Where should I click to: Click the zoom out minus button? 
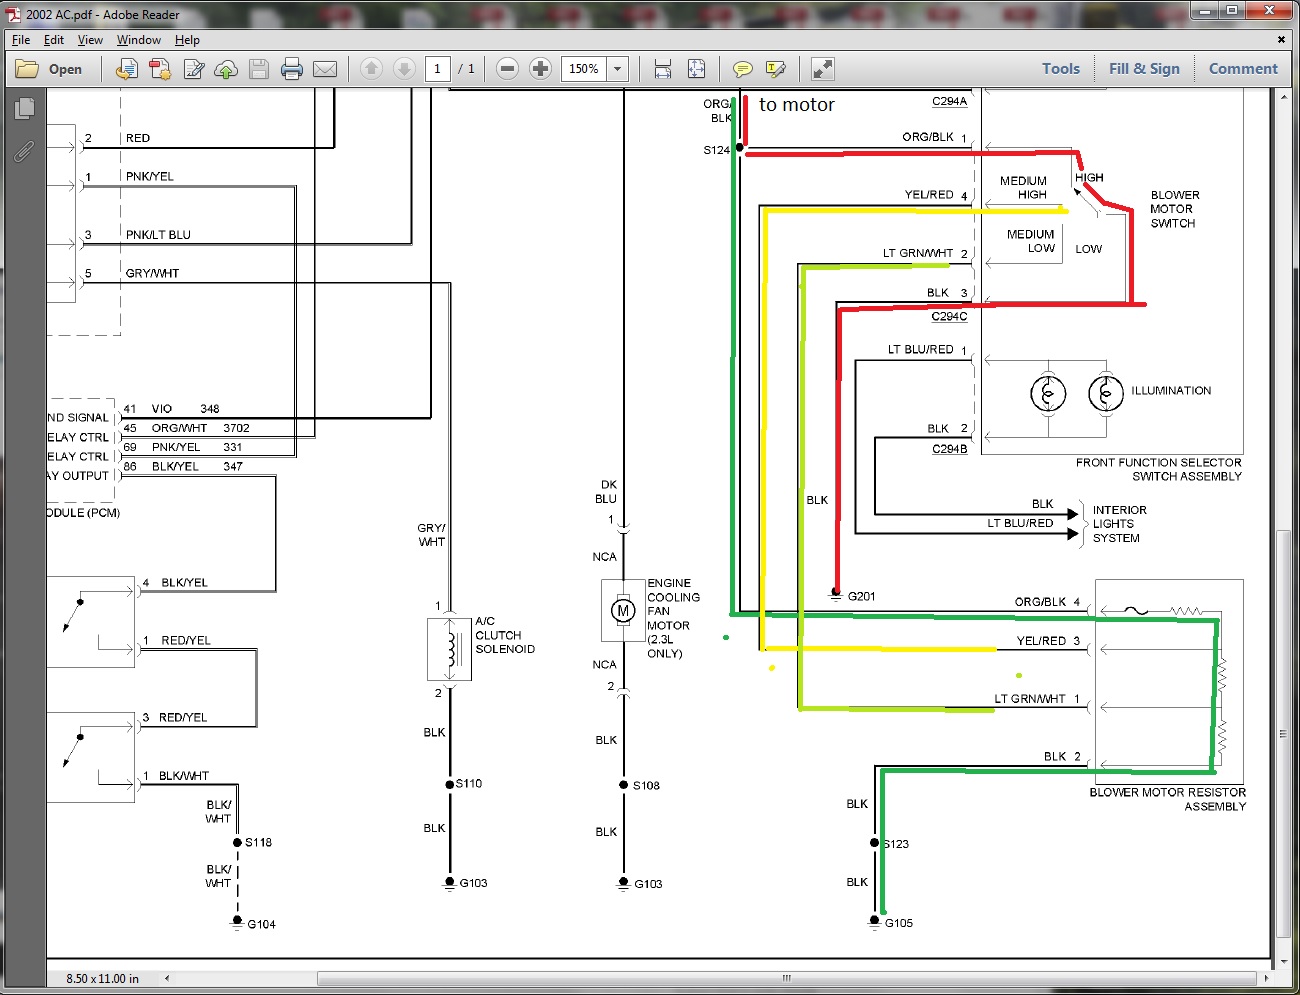[507, 69]
